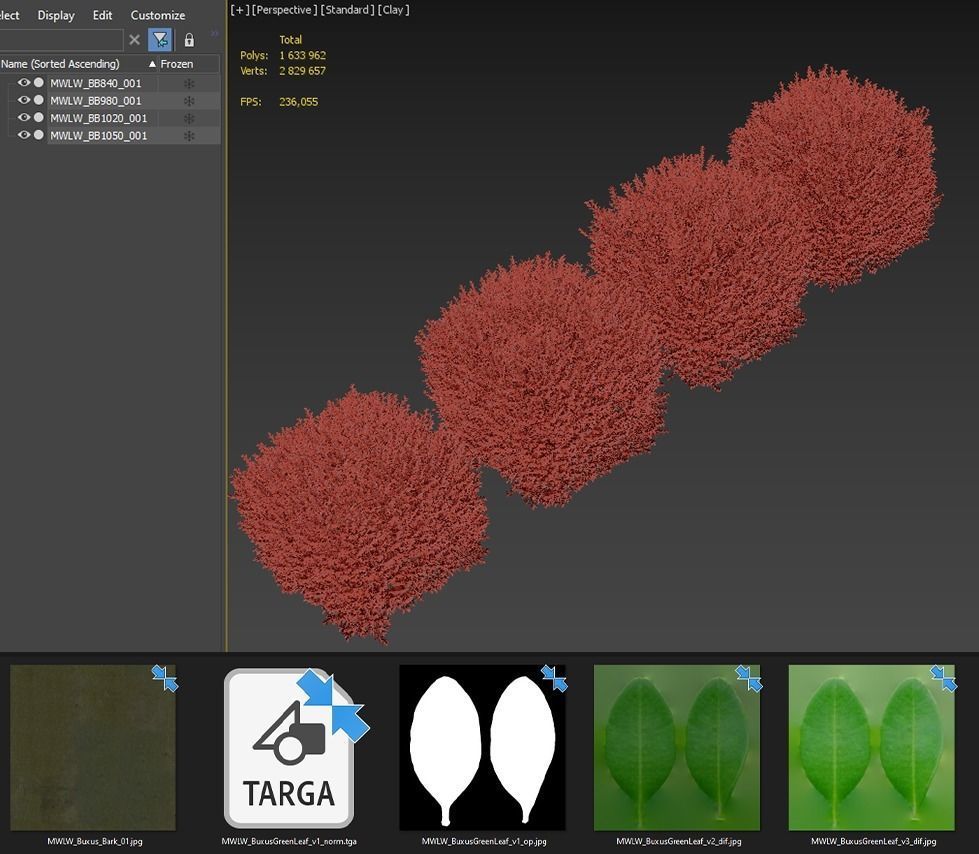
Task: Click the blue arrows badge on the TARGA icon
Action: pos(333,705)
